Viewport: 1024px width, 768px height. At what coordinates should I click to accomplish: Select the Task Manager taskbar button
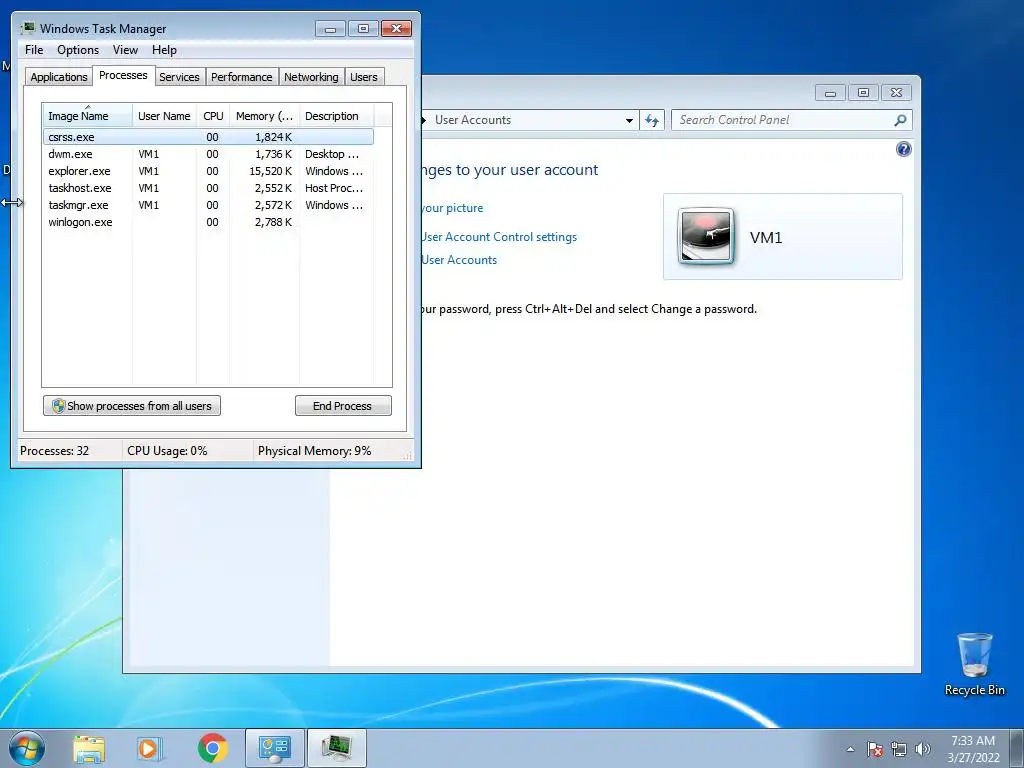click(x=336, y=748)
